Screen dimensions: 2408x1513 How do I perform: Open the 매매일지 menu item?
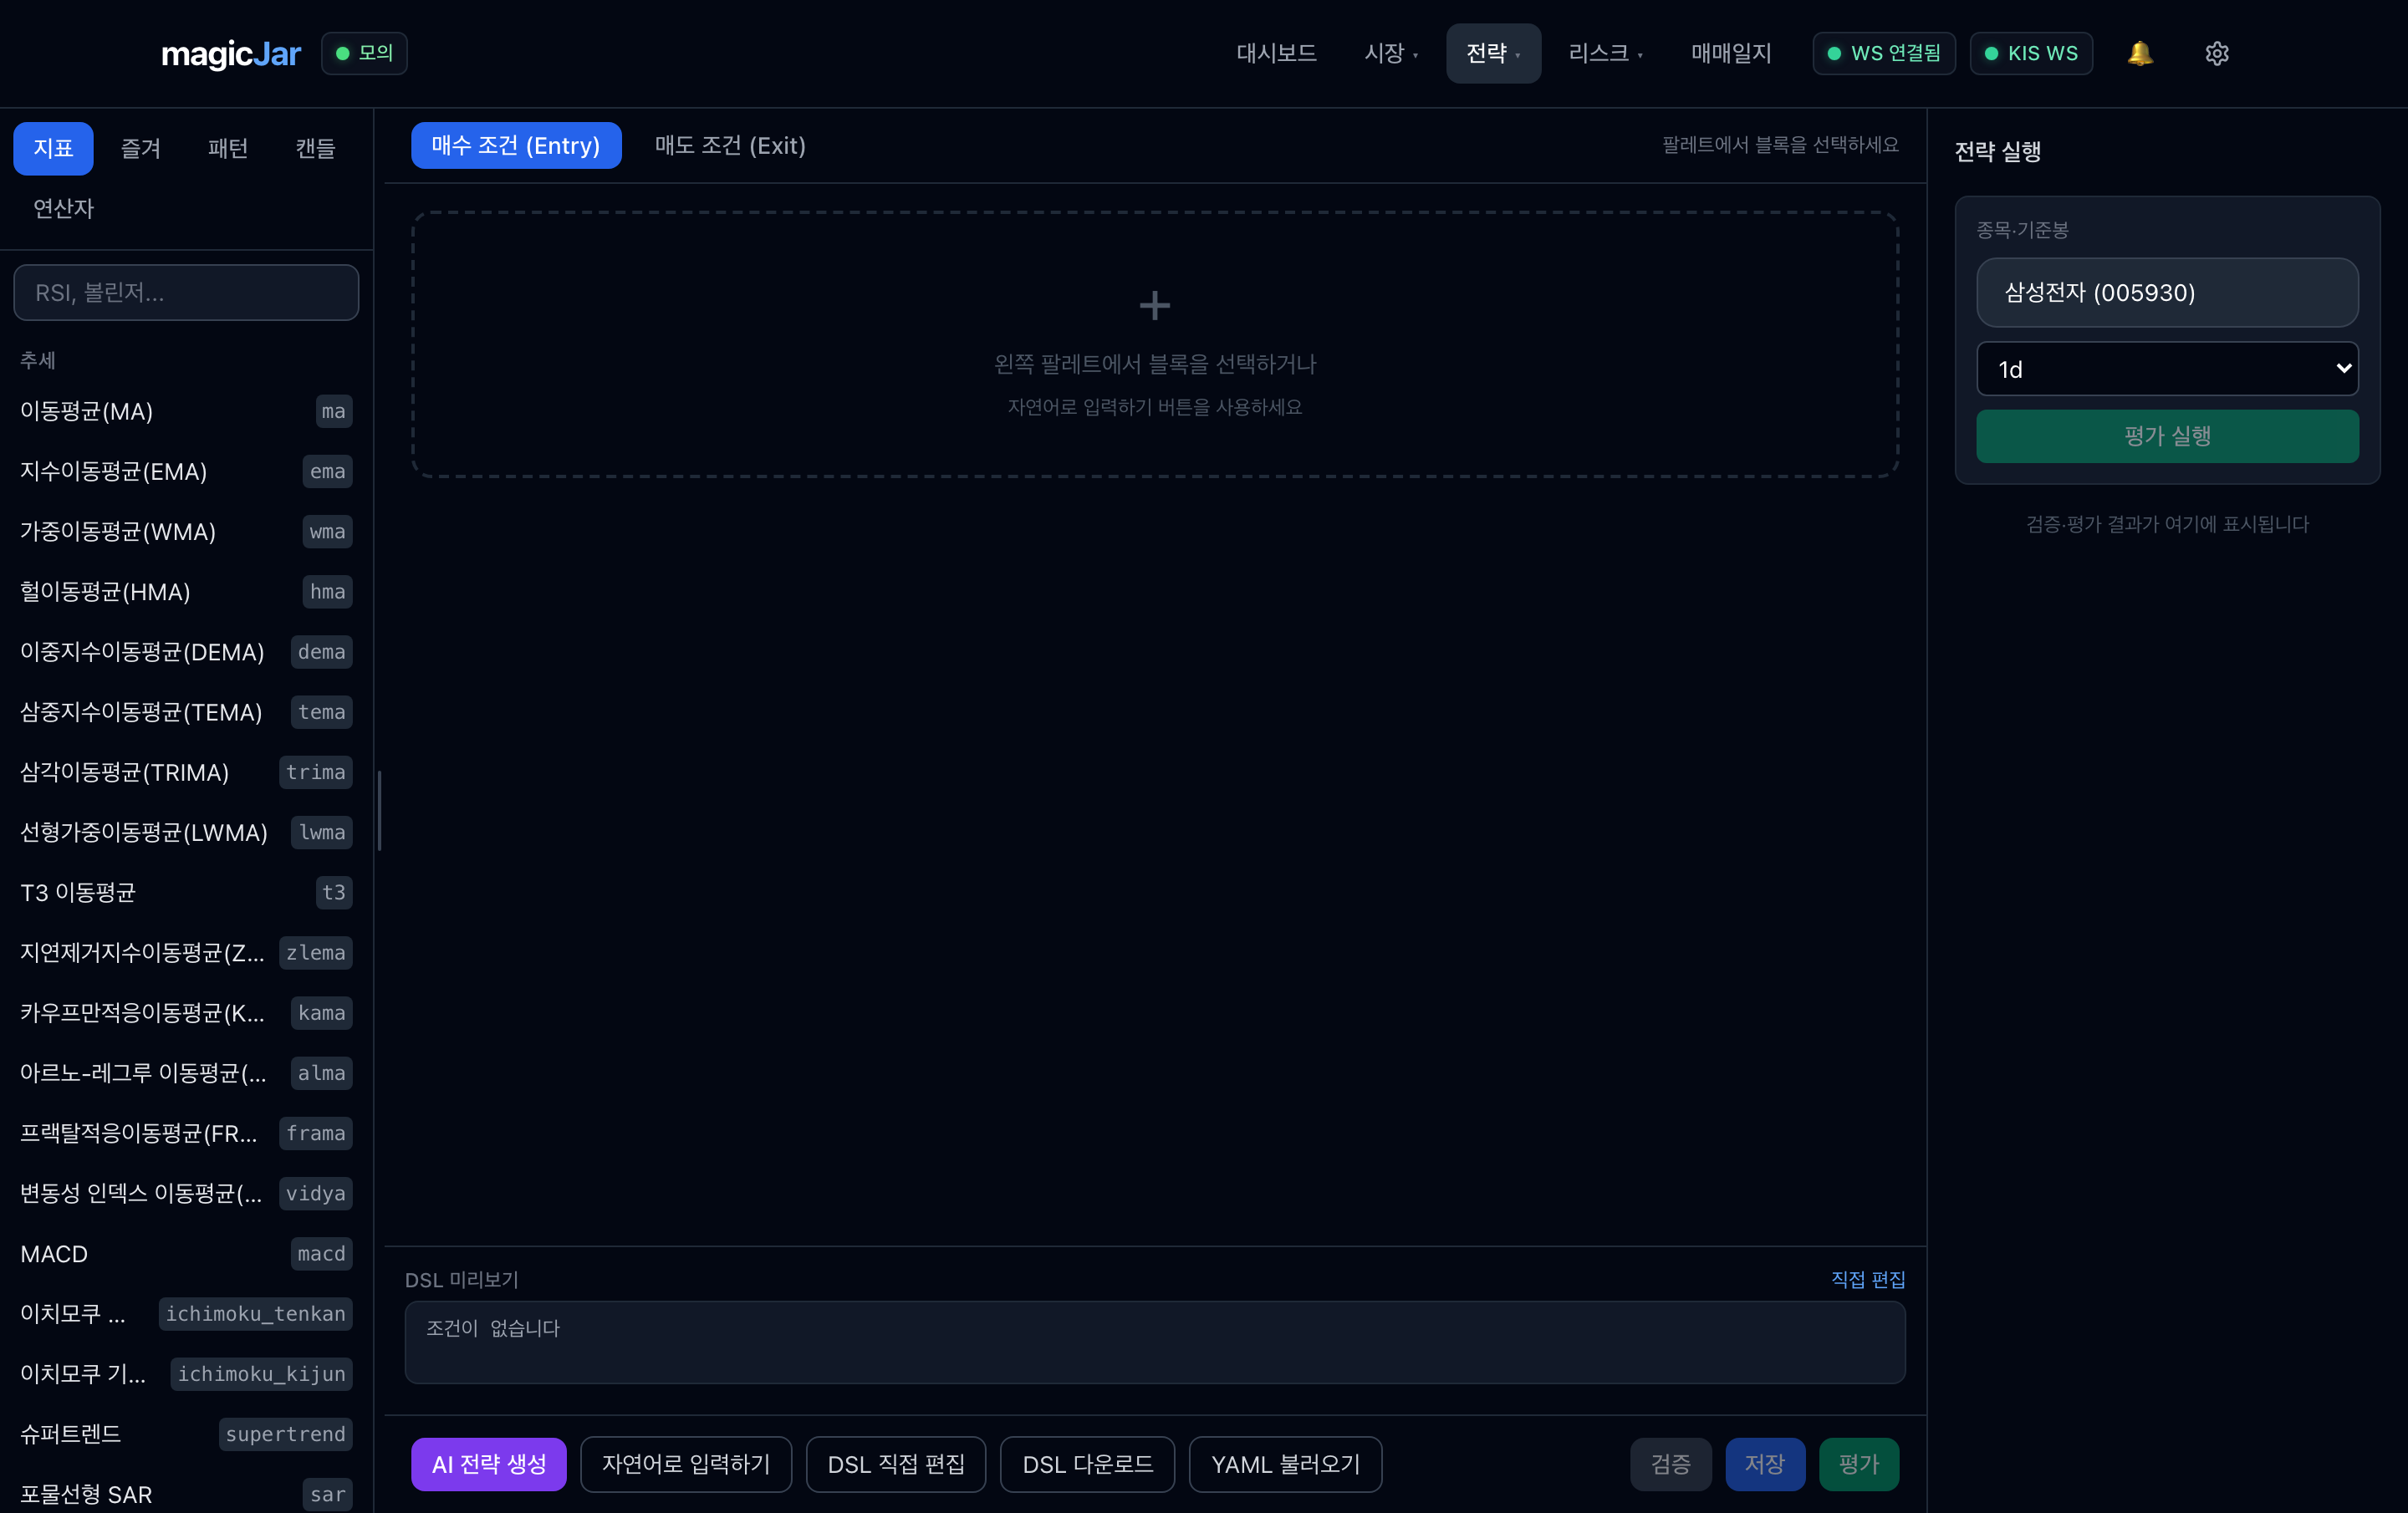tap(1730, 53)
